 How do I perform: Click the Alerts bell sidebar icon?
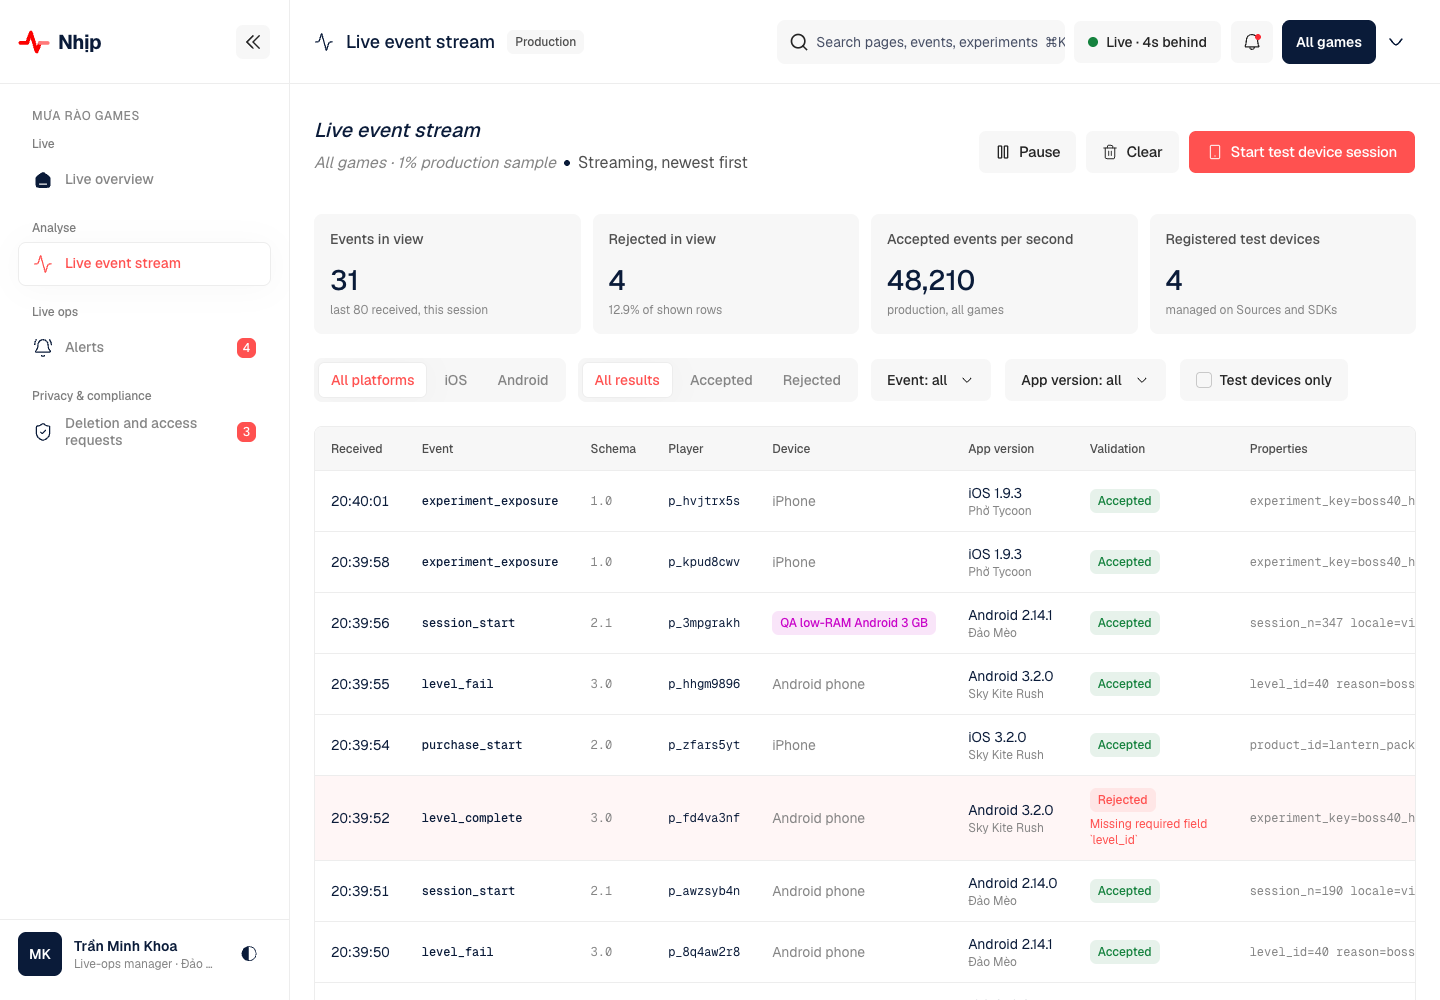click(43, 348)
